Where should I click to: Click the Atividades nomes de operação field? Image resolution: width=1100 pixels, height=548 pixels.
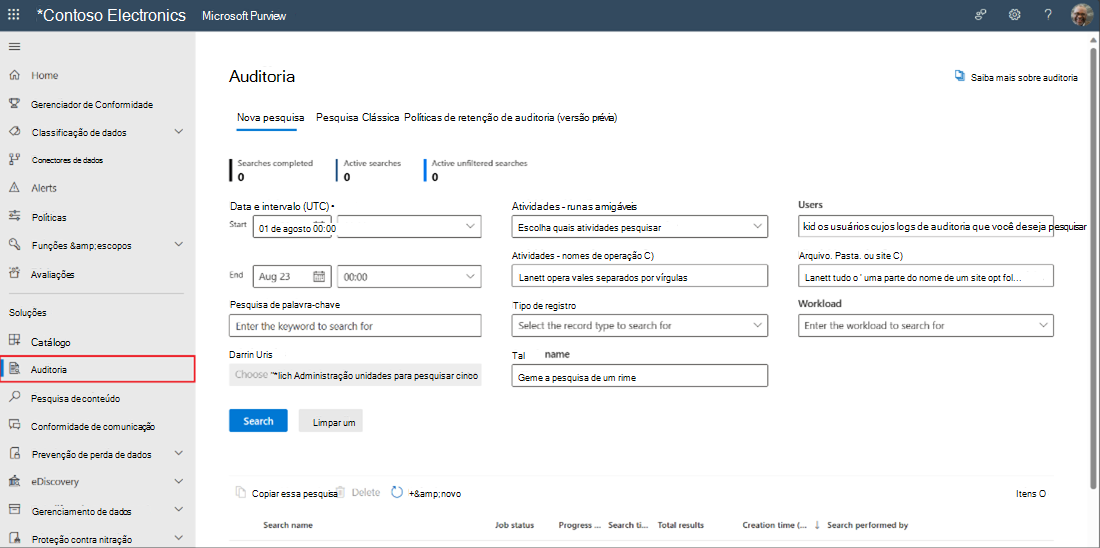[640, 276]
